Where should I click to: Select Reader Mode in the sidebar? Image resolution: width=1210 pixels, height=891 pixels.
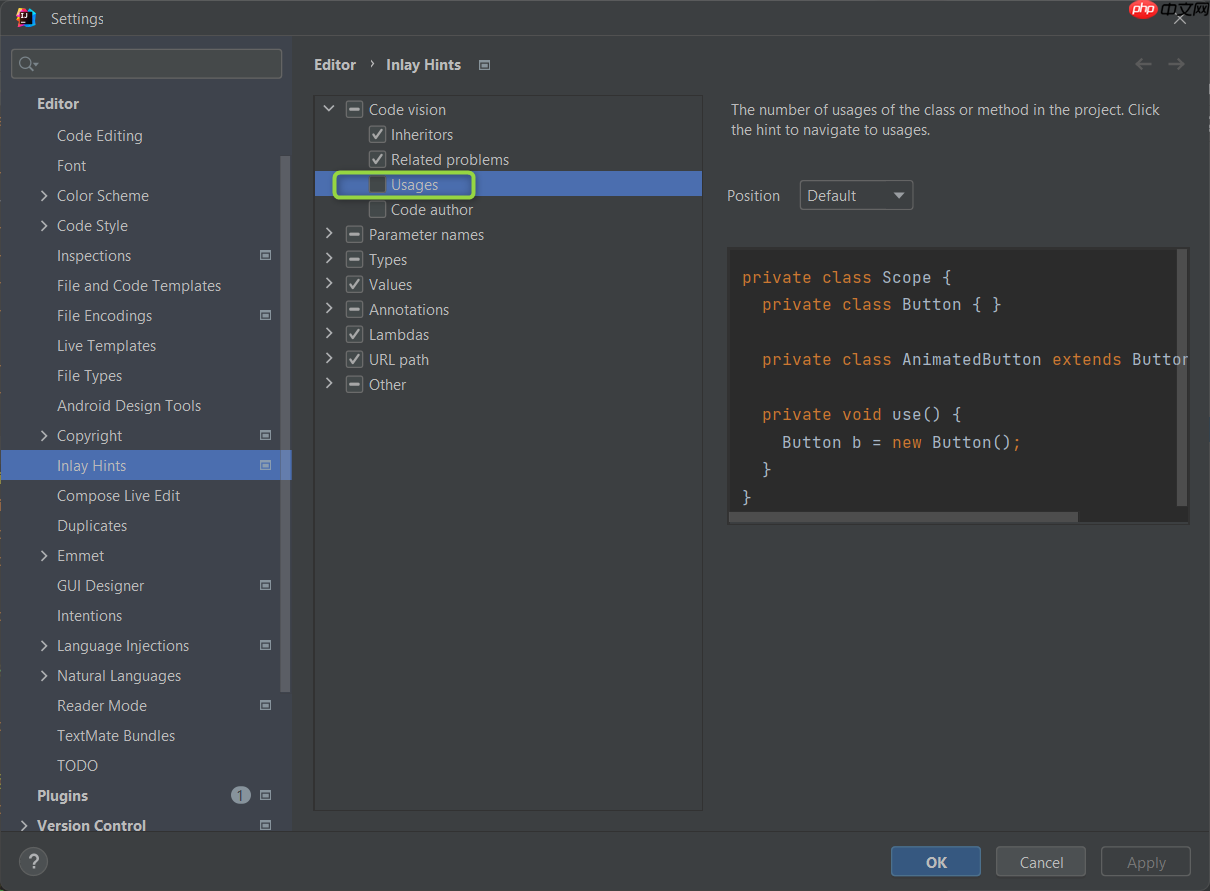[101, 706]
